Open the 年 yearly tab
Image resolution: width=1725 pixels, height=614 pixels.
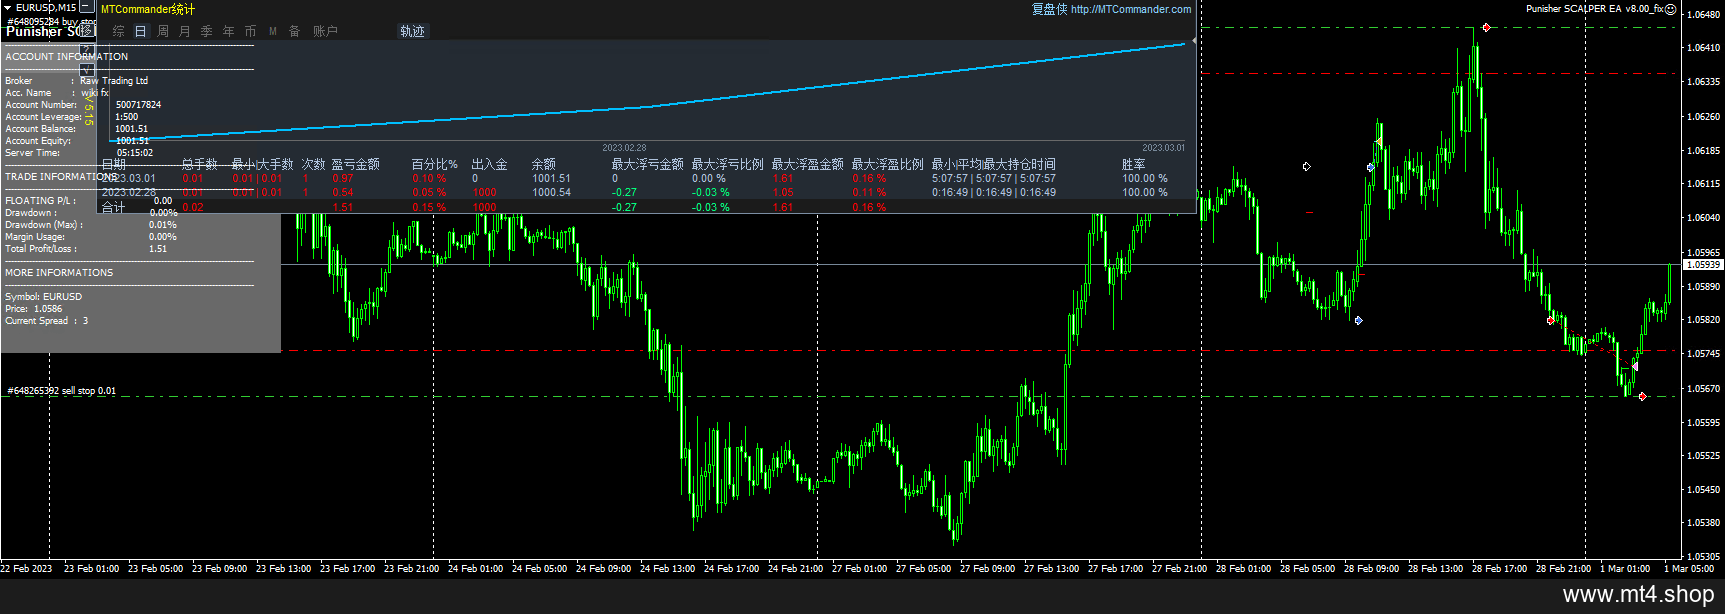[x=228, y=32]
